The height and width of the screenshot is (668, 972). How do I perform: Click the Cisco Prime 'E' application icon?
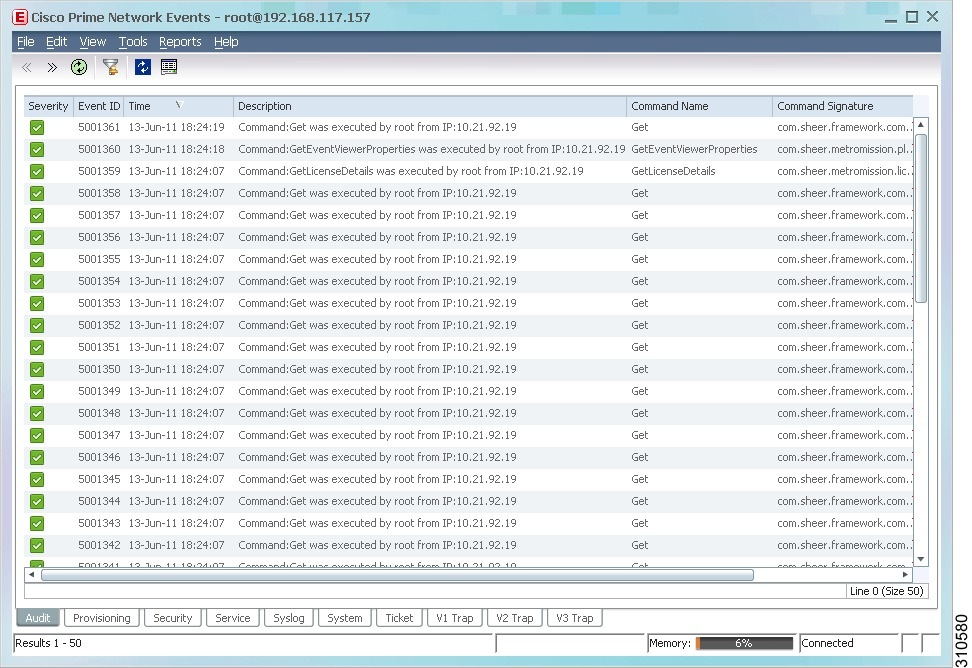tap(20, 17)
